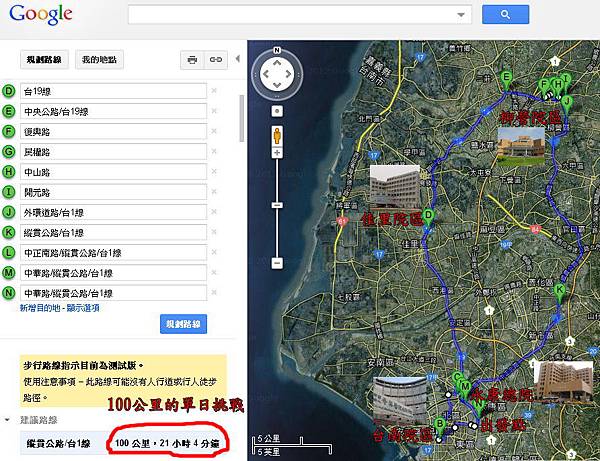Pan the map south
600x461 pixels.
coord(277,85)
